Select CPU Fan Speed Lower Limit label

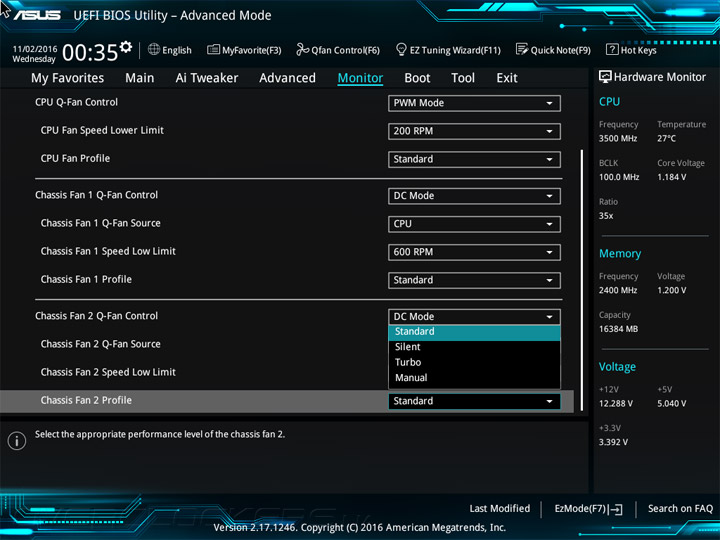pos(102,130)
